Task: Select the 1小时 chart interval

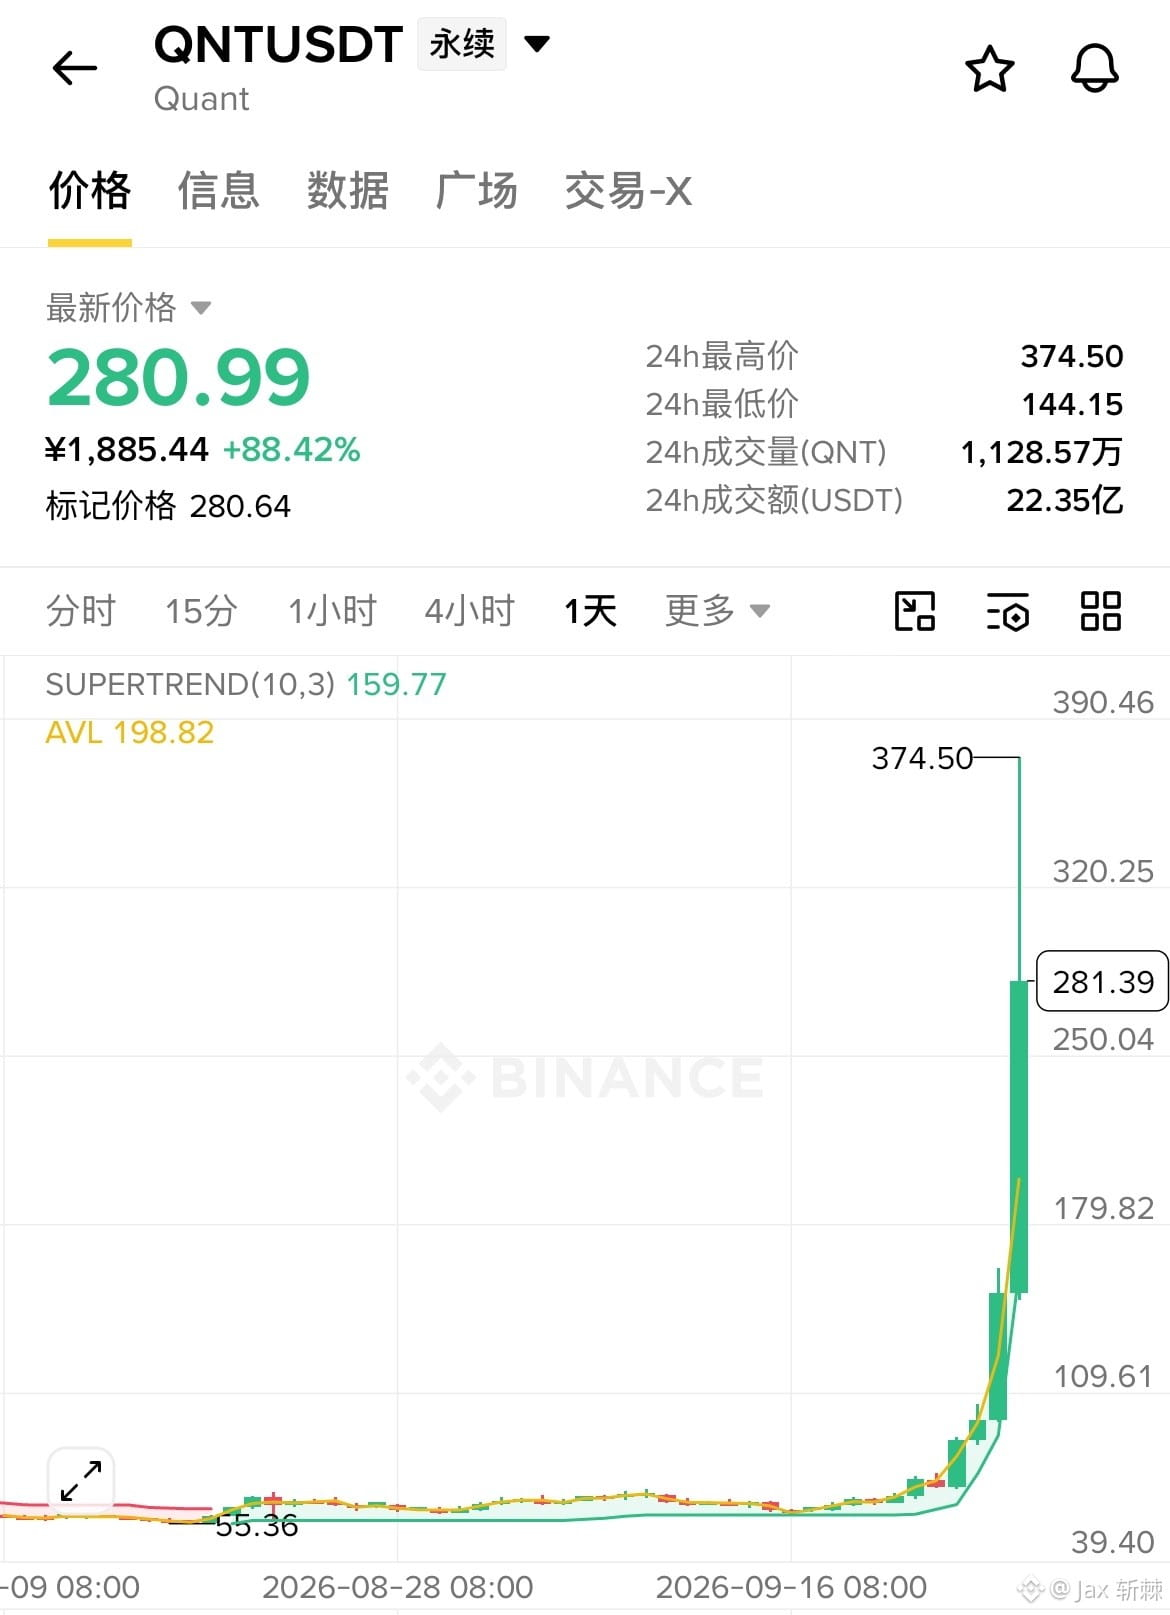Action: point(332,610)
